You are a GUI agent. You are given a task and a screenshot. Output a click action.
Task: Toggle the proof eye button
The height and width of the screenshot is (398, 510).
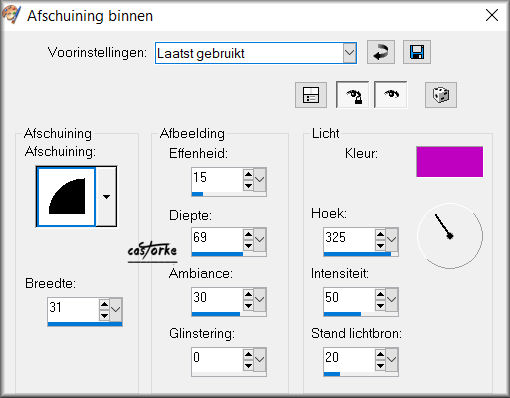coord(391,95)
